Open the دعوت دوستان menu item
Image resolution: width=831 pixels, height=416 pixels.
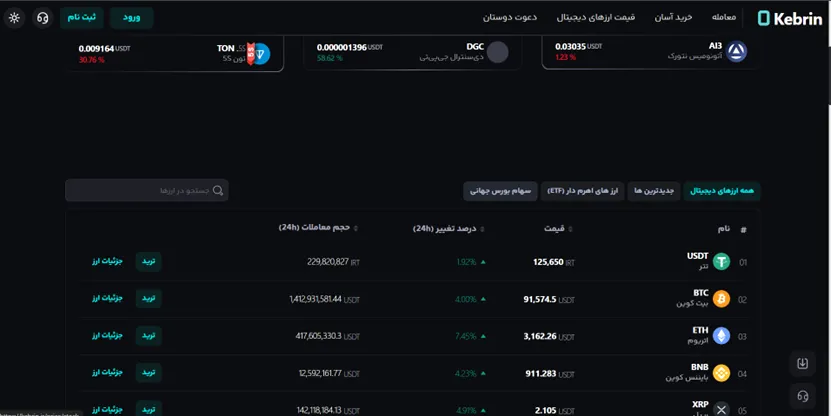pyautogui.click(x=509, y=17)
